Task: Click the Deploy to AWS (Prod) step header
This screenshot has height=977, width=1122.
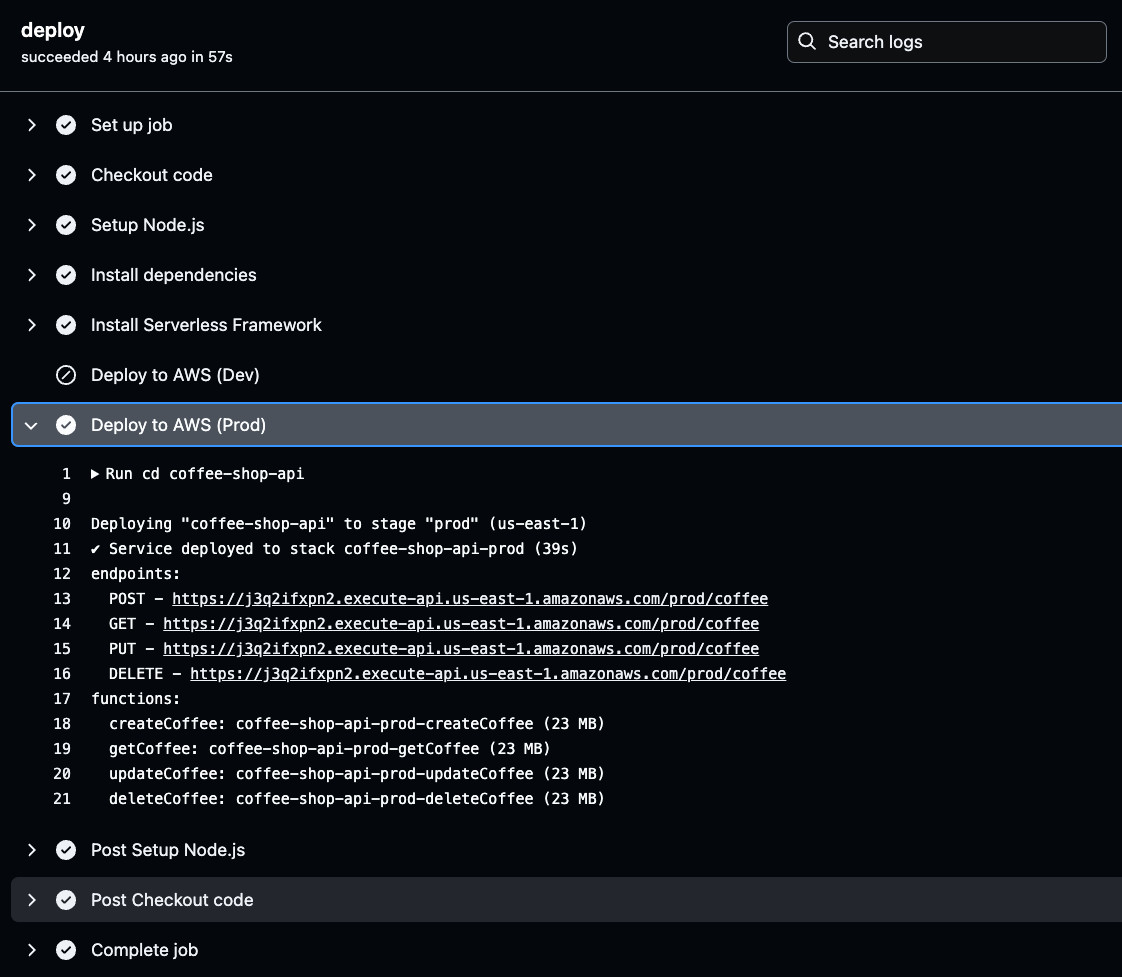Action: tap(567, 425)
